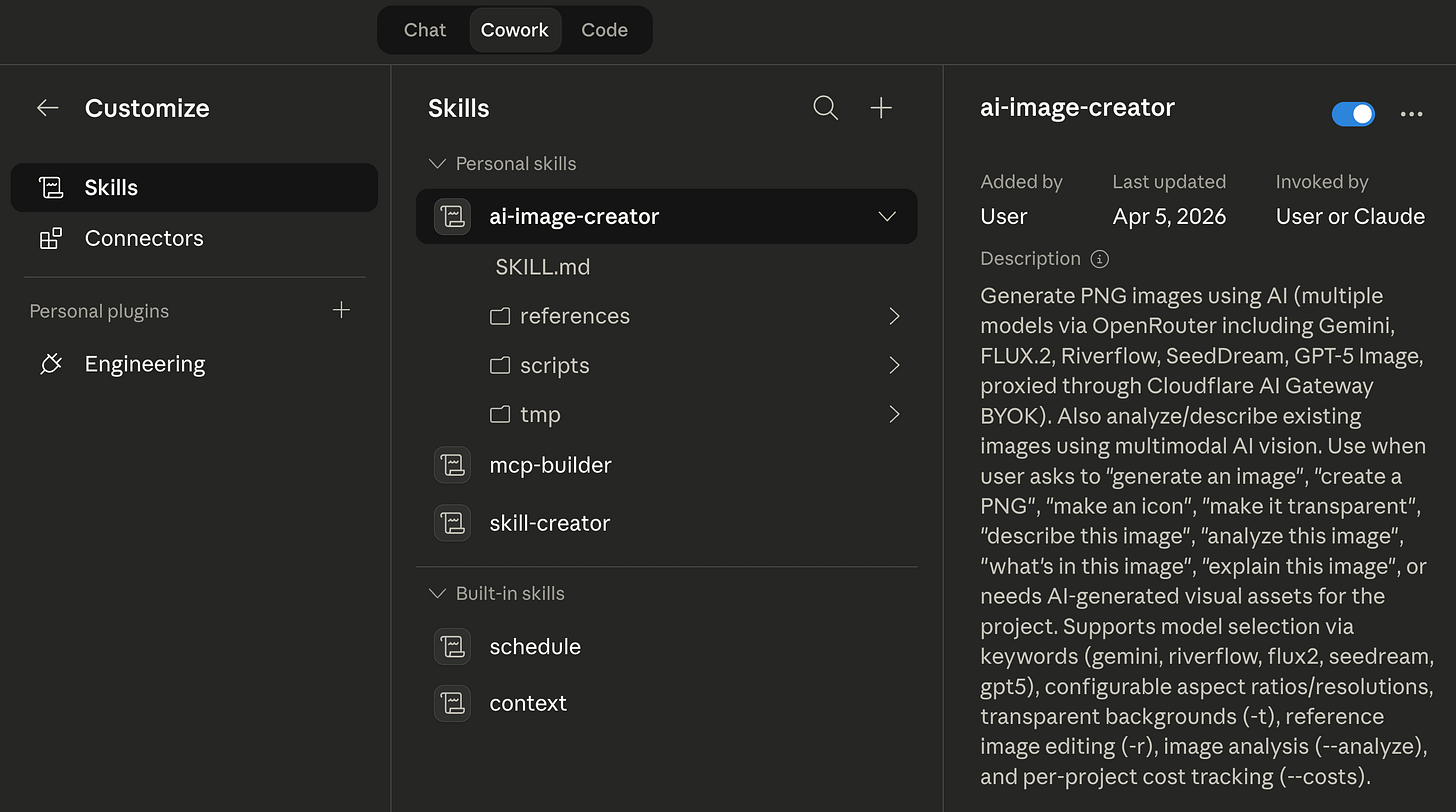Click the context skill icon
Screen dimensions: 1456x812
pos(452,704)
